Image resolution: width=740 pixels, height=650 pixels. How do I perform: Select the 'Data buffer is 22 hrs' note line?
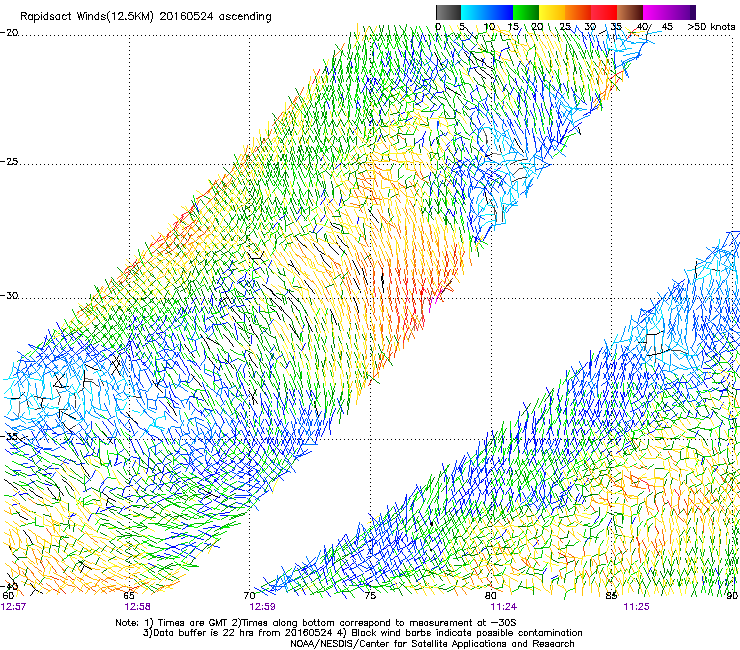point(362,633)
